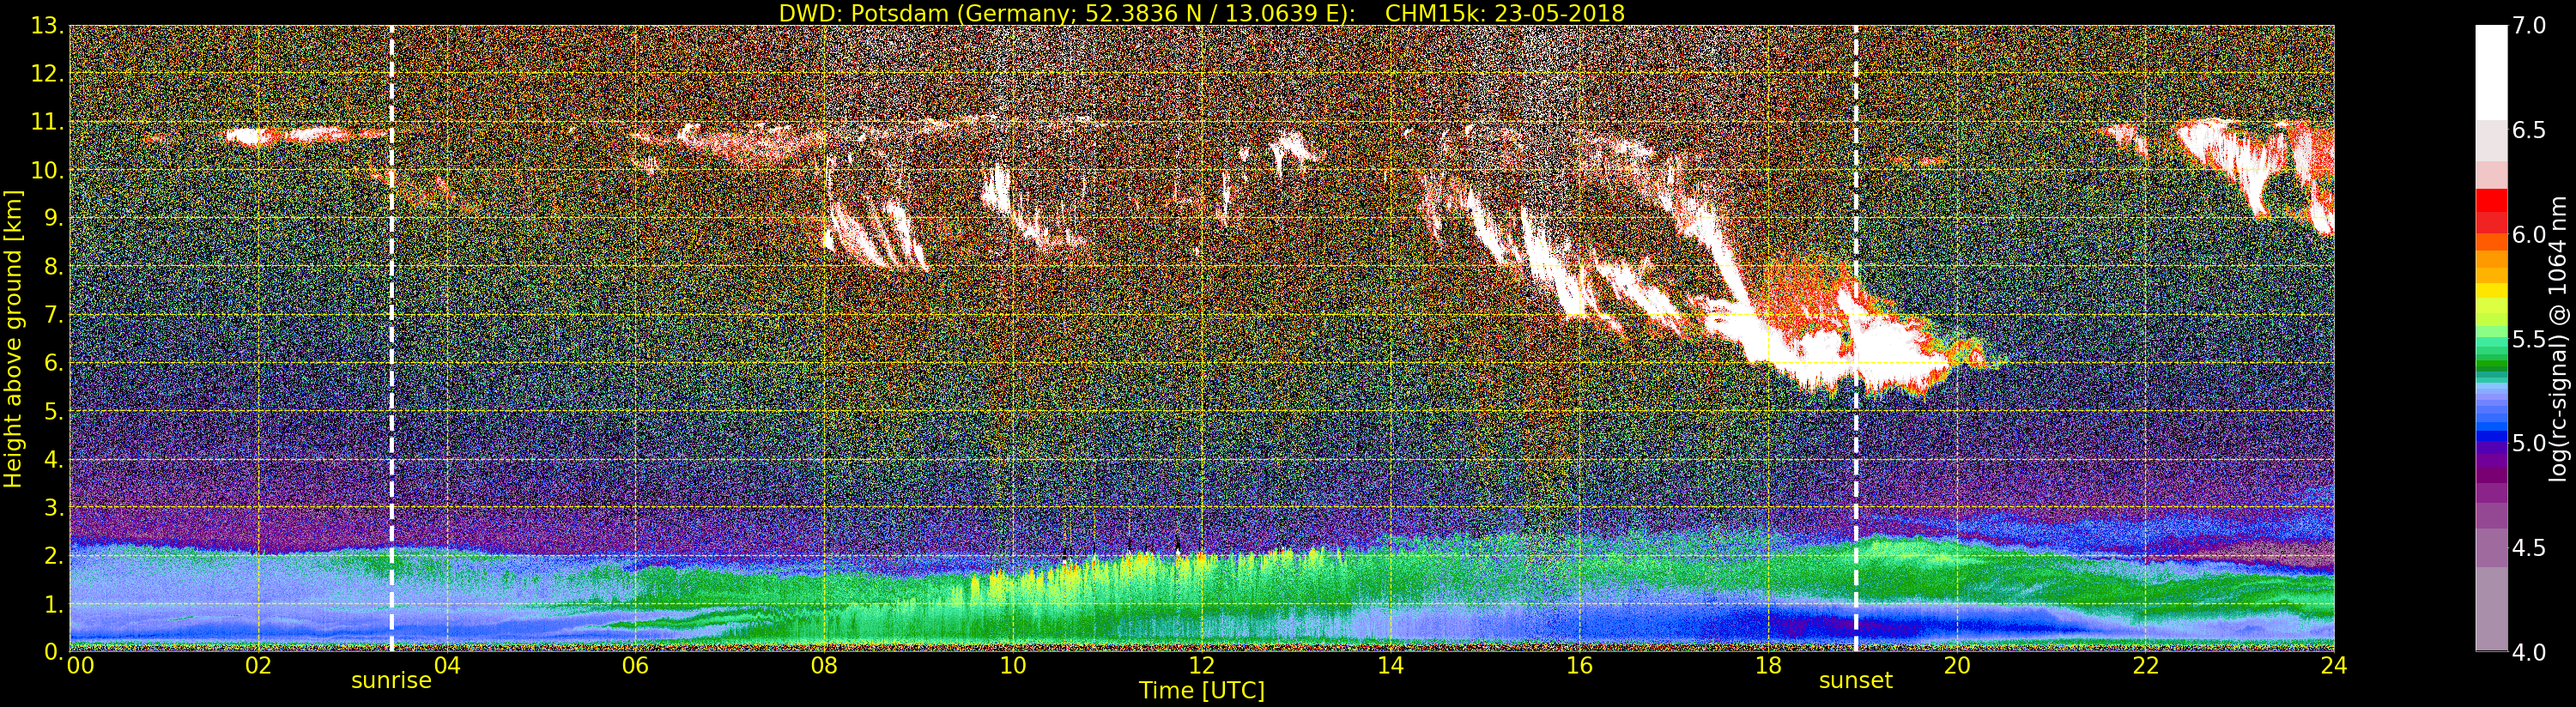Click the "06" time axis tick label

[x=636, y=665]
